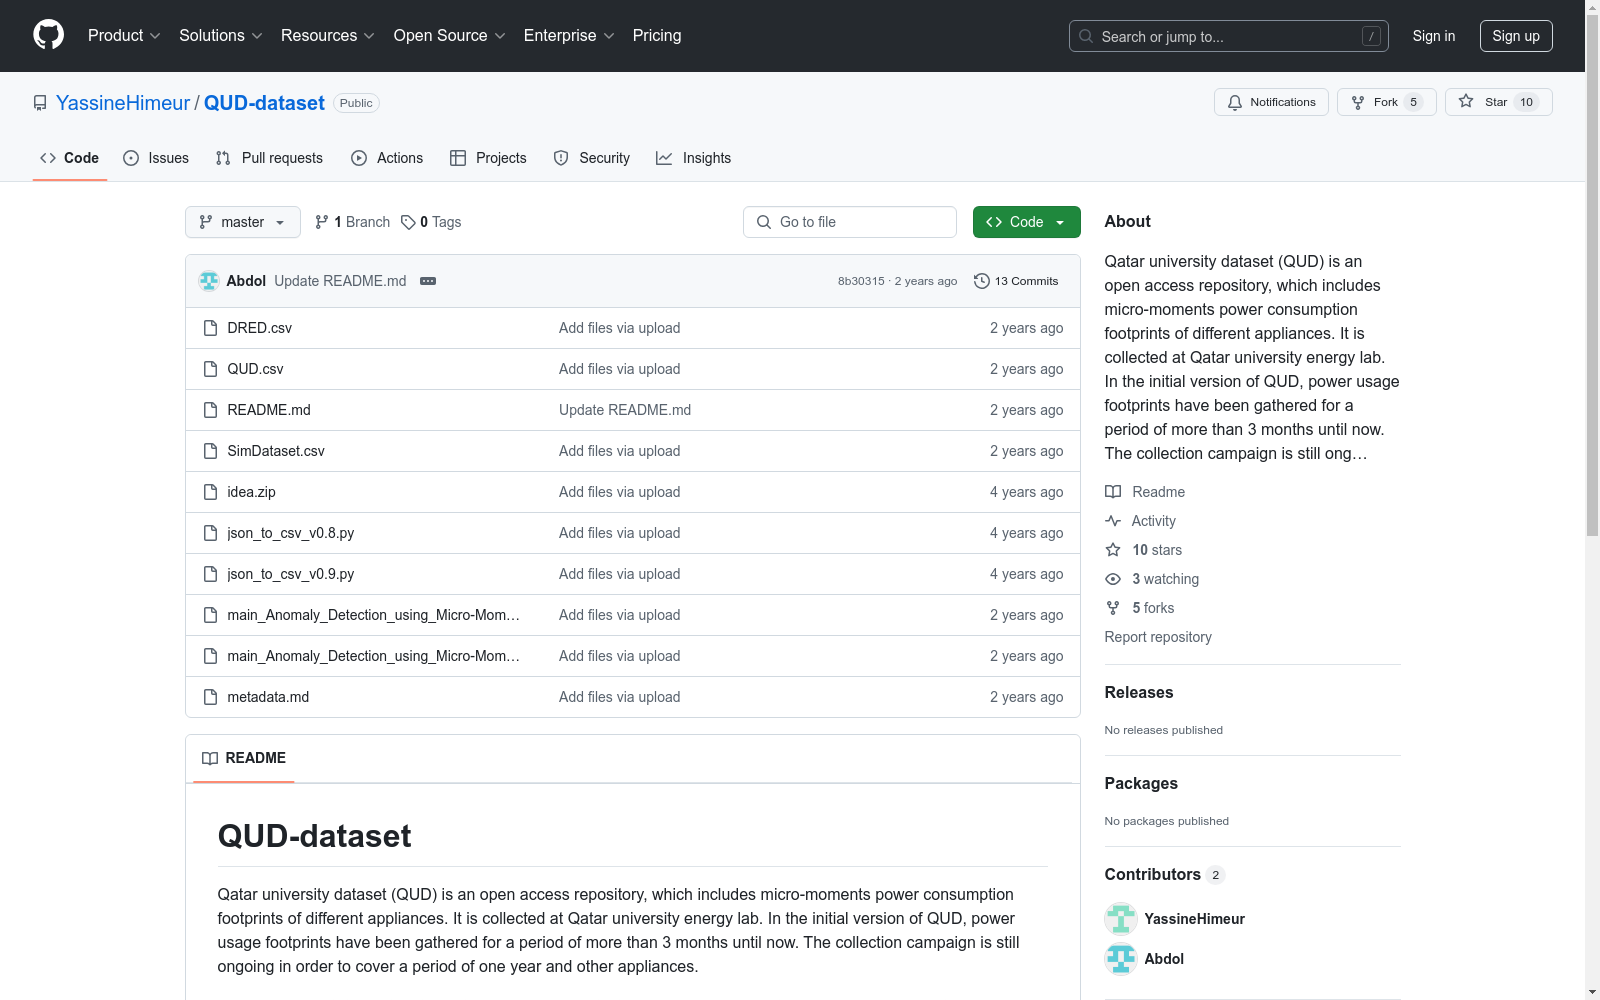Click the Search or jump to field

1229,36
